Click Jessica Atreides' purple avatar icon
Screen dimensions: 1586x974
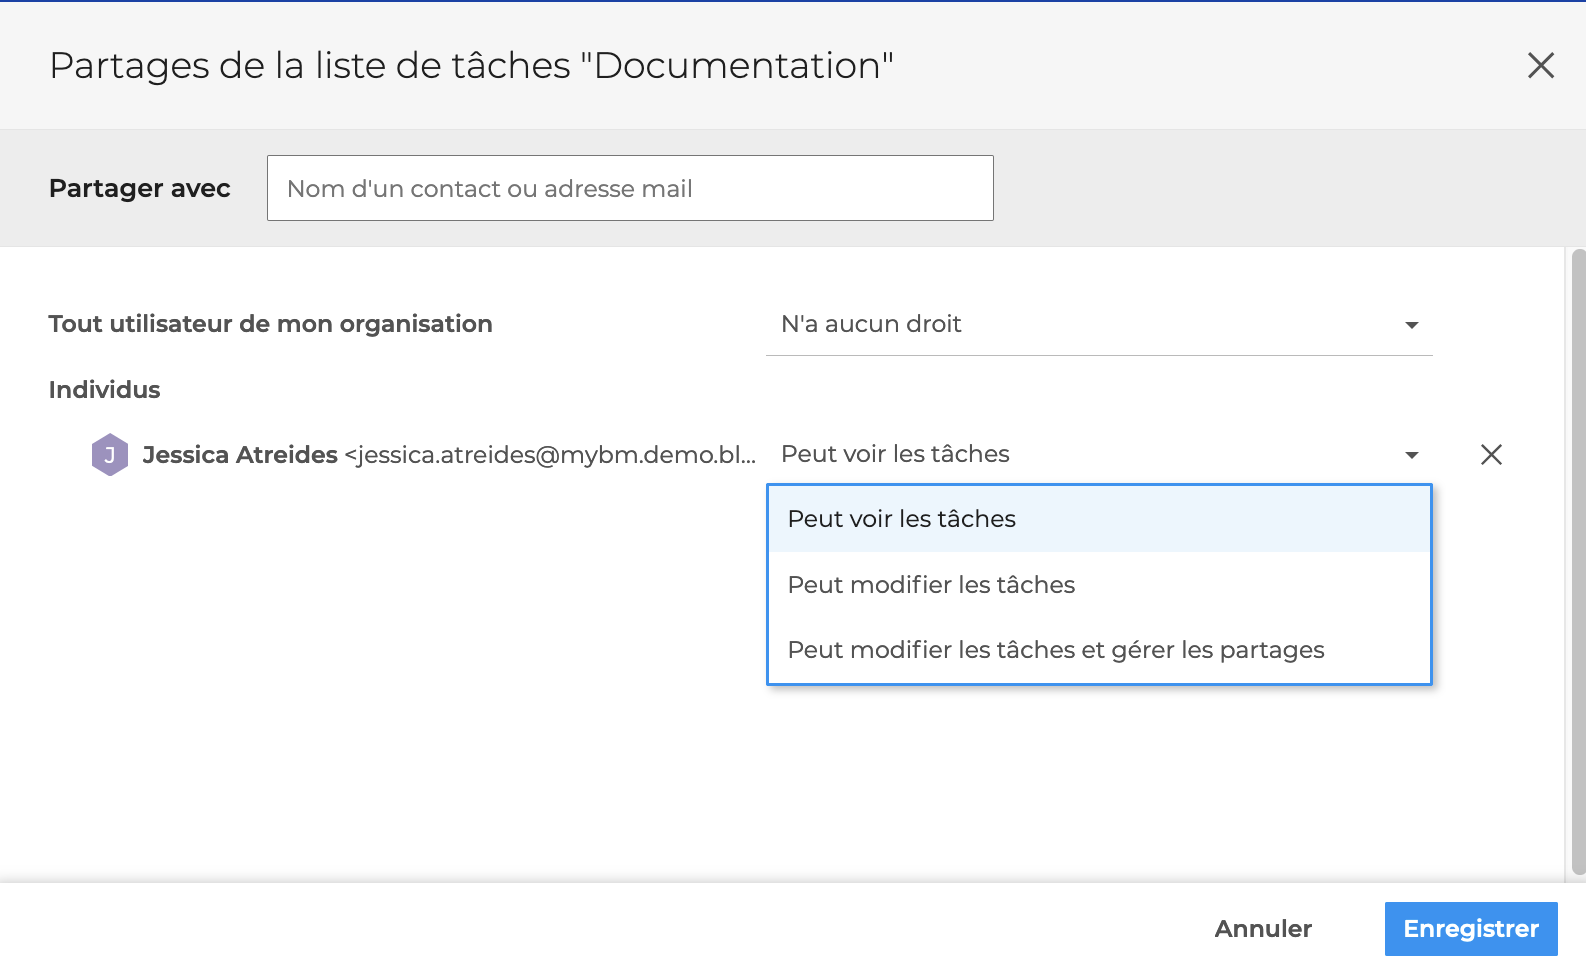pyautogui.click(x=110, y=455)
